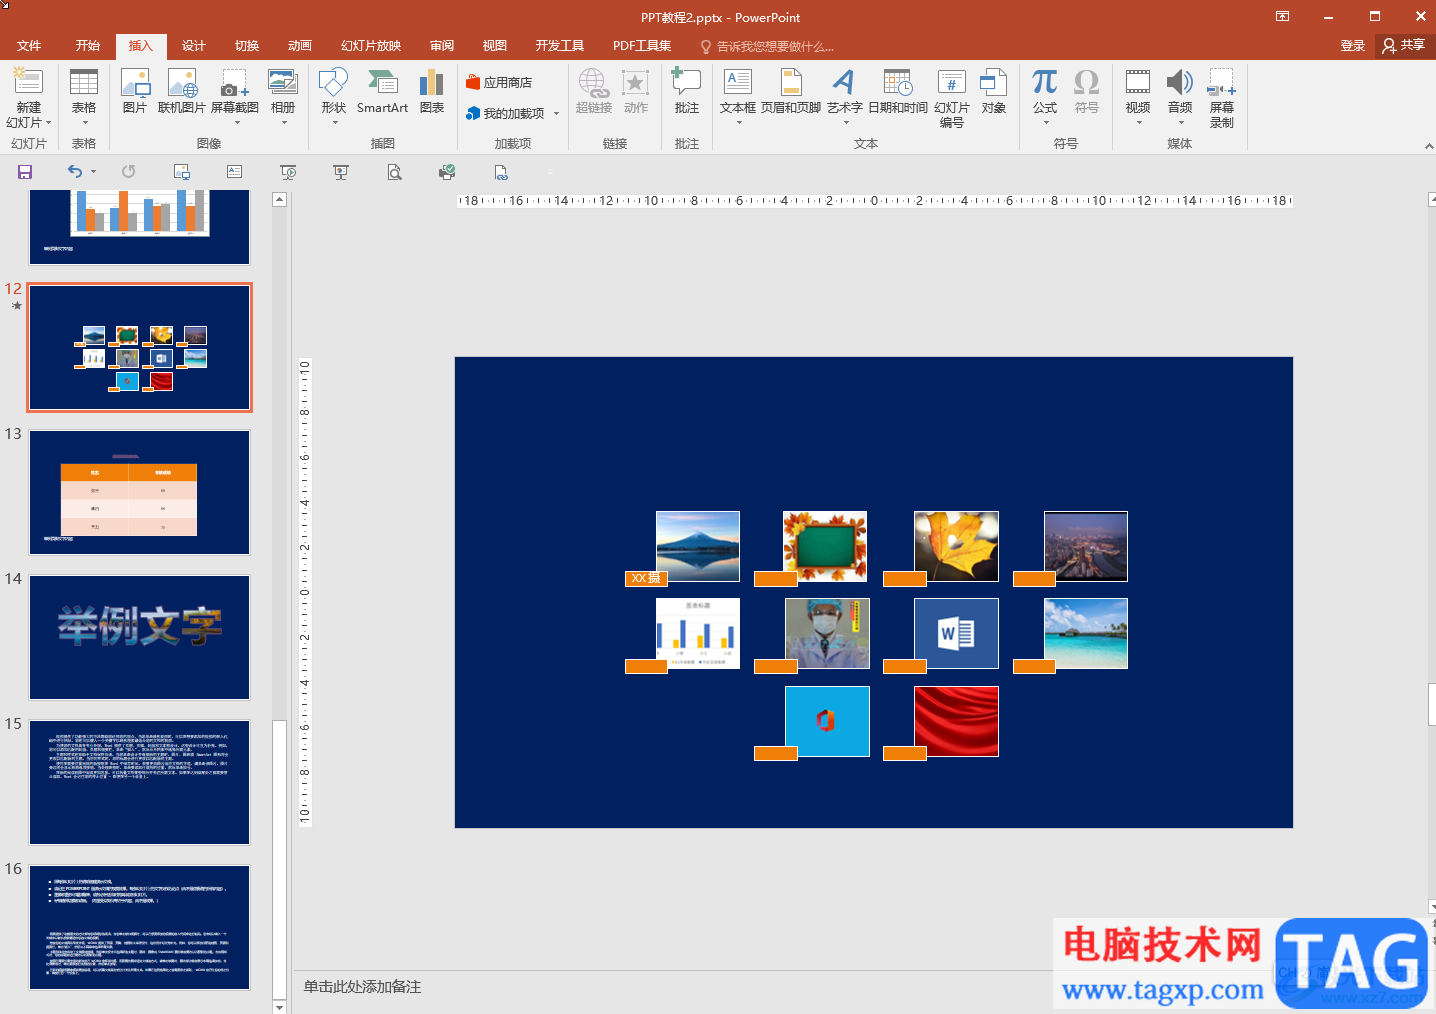Click the 共享 share button
This screenshot has height=1014, width=1436.
point(1404,46)
